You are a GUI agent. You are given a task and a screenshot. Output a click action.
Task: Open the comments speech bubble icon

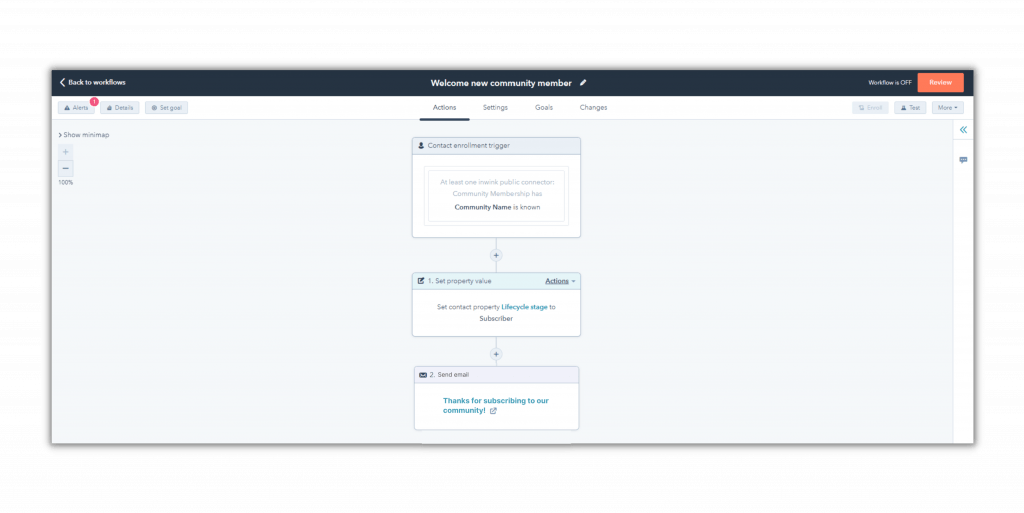click(963, 160)
